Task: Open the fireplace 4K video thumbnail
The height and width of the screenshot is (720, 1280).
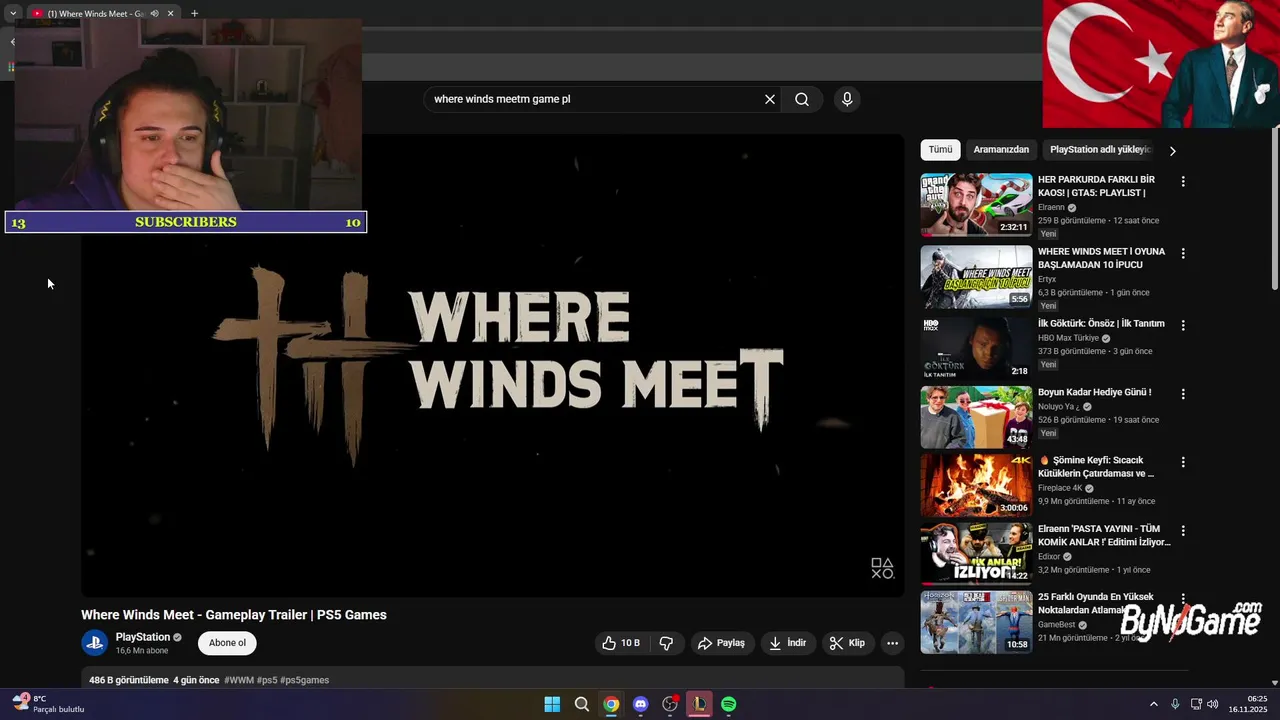Action: pos(976,486)
